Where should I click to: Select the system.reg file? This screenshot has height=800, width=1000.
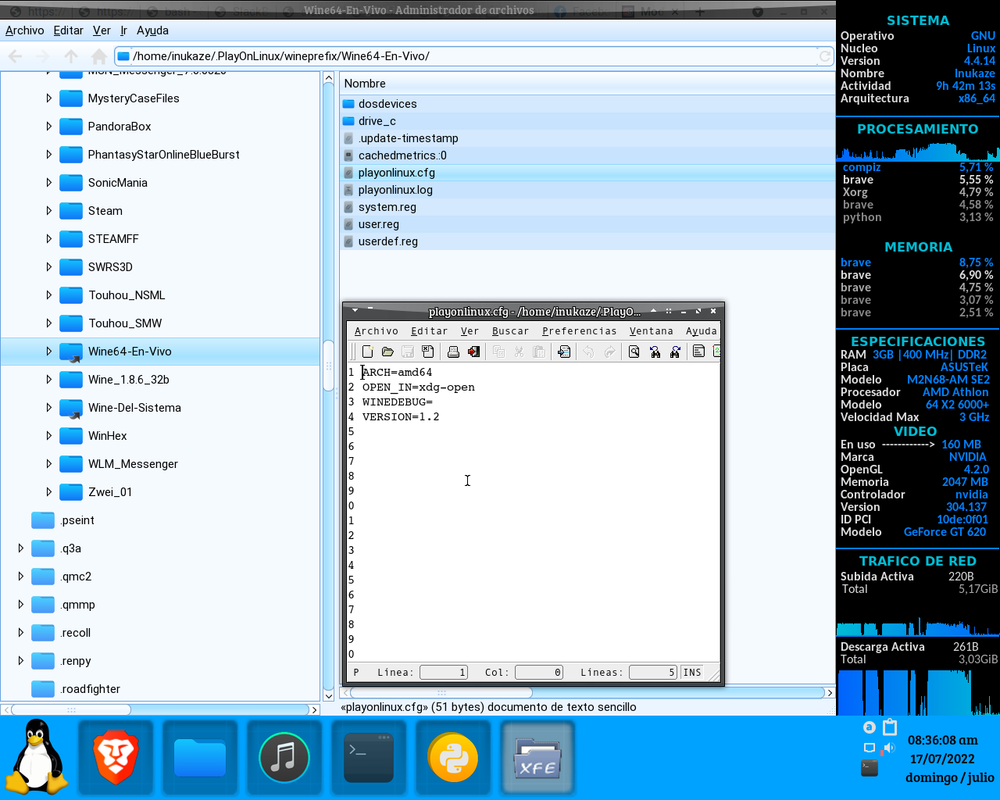tap(387, 207)
